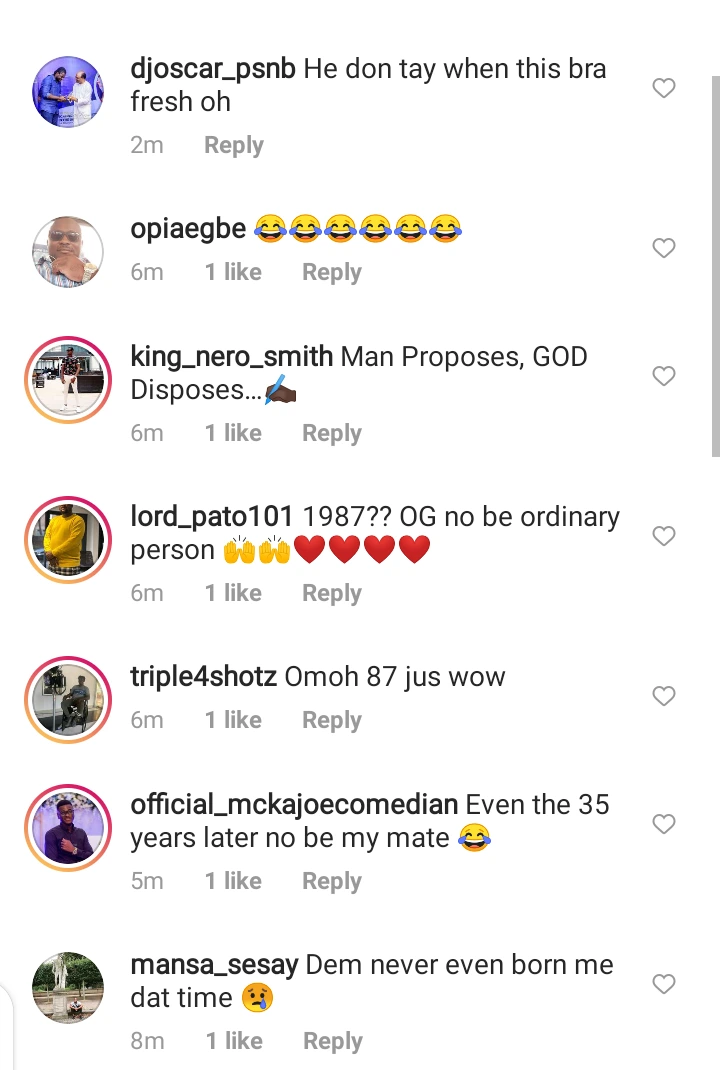Open triple4shotz's avatar story
Image resolution: width=720 pixels, height=1070 pixels.
click(x=68, y=700)
